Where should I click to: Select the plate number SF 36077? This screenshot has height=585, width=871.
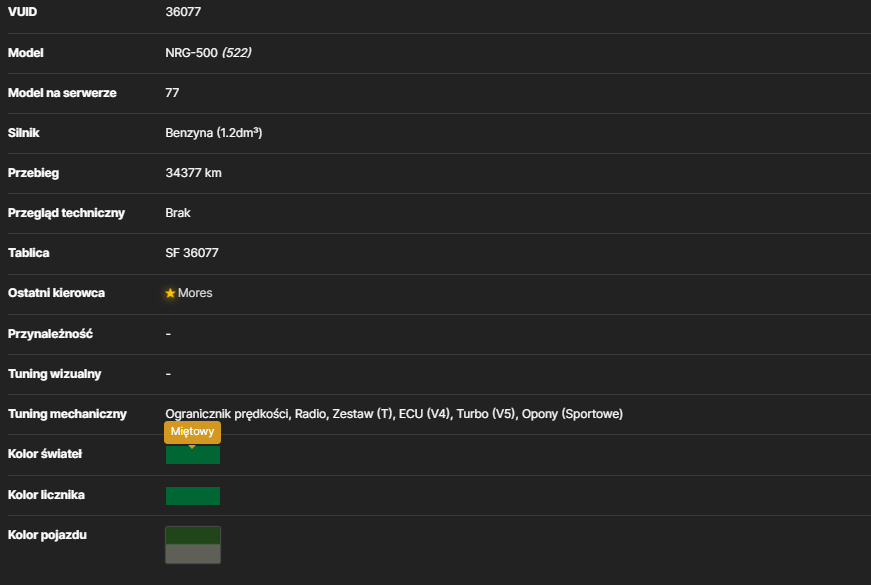pyautogui.click(x=192, y=253)
